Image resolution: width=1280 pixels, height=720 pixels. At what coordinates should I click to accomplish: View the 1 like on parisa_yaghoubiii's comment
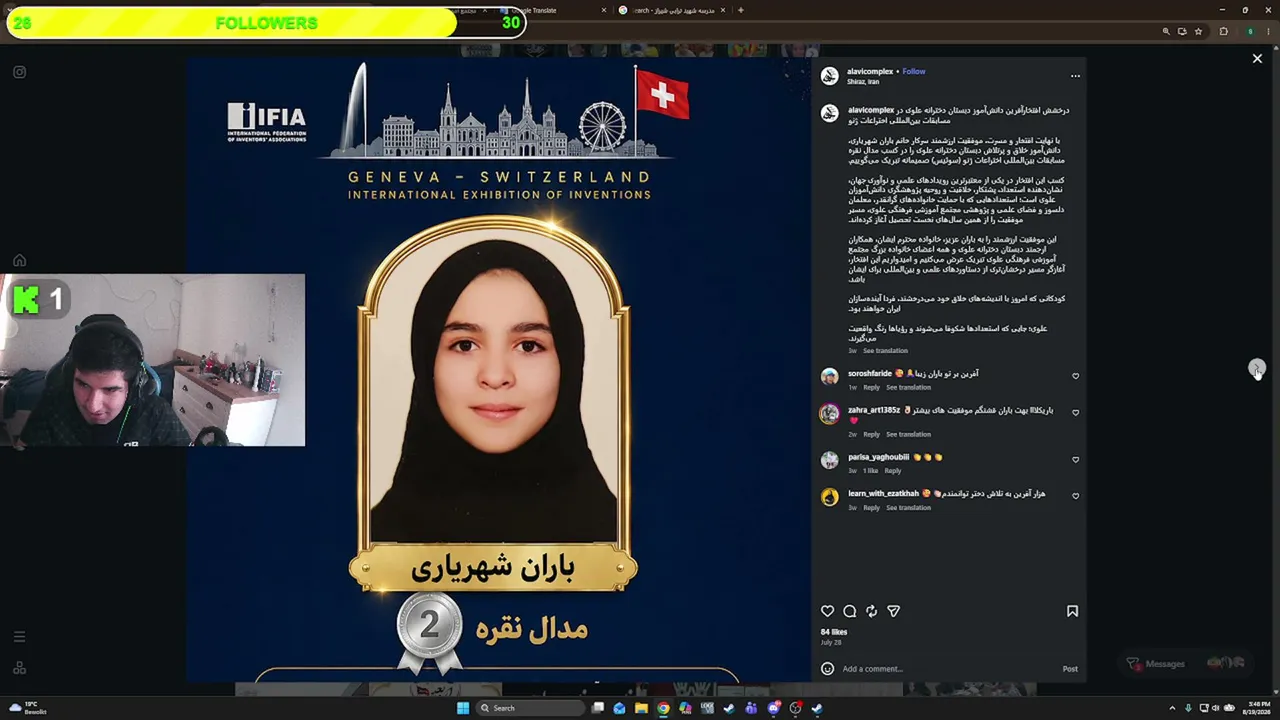(x=870, y=471)
